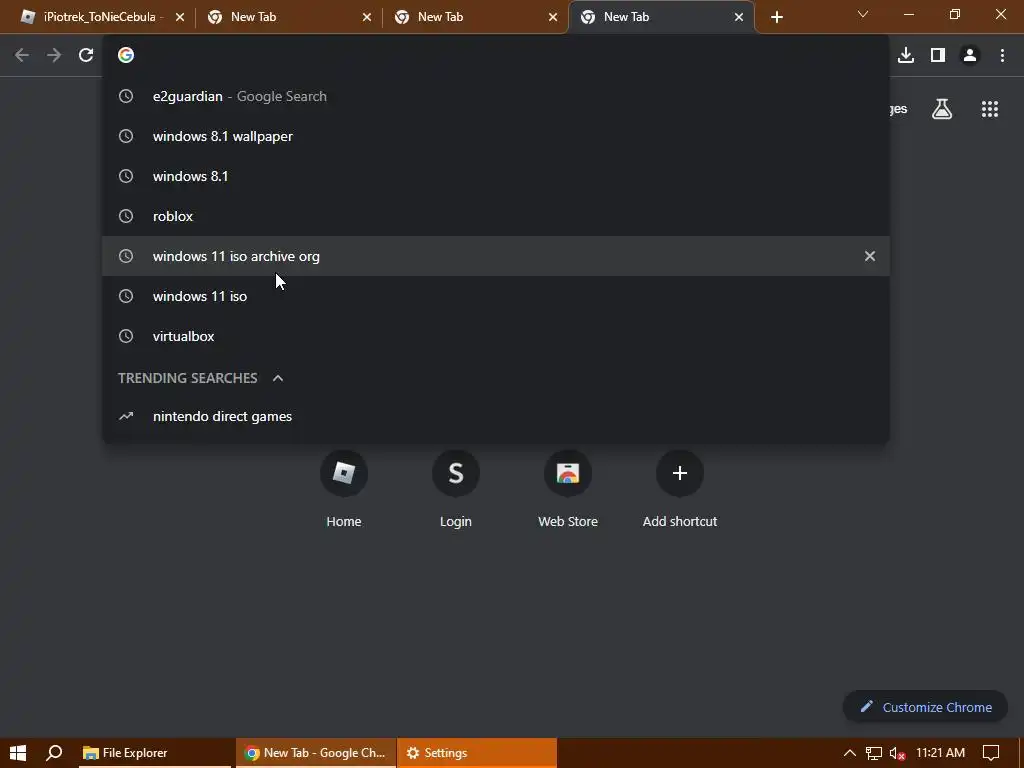The width and height of the screenshot is (1024, 768).
Task: Open the Google apps grid
Action: [x=990, y=109]
